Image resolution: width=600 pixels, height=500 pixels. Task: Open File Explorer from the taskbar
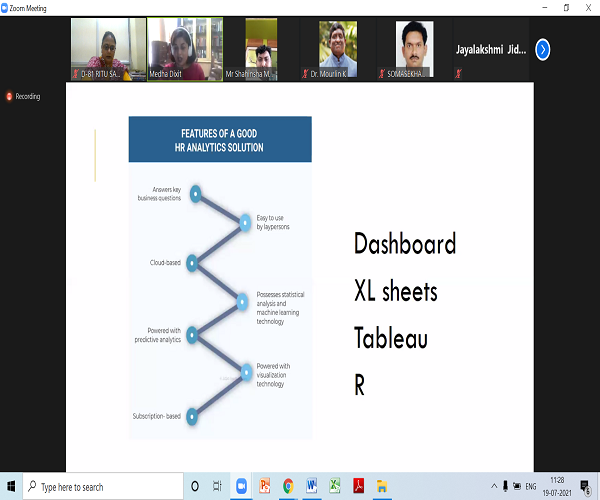tap(382, 486)
